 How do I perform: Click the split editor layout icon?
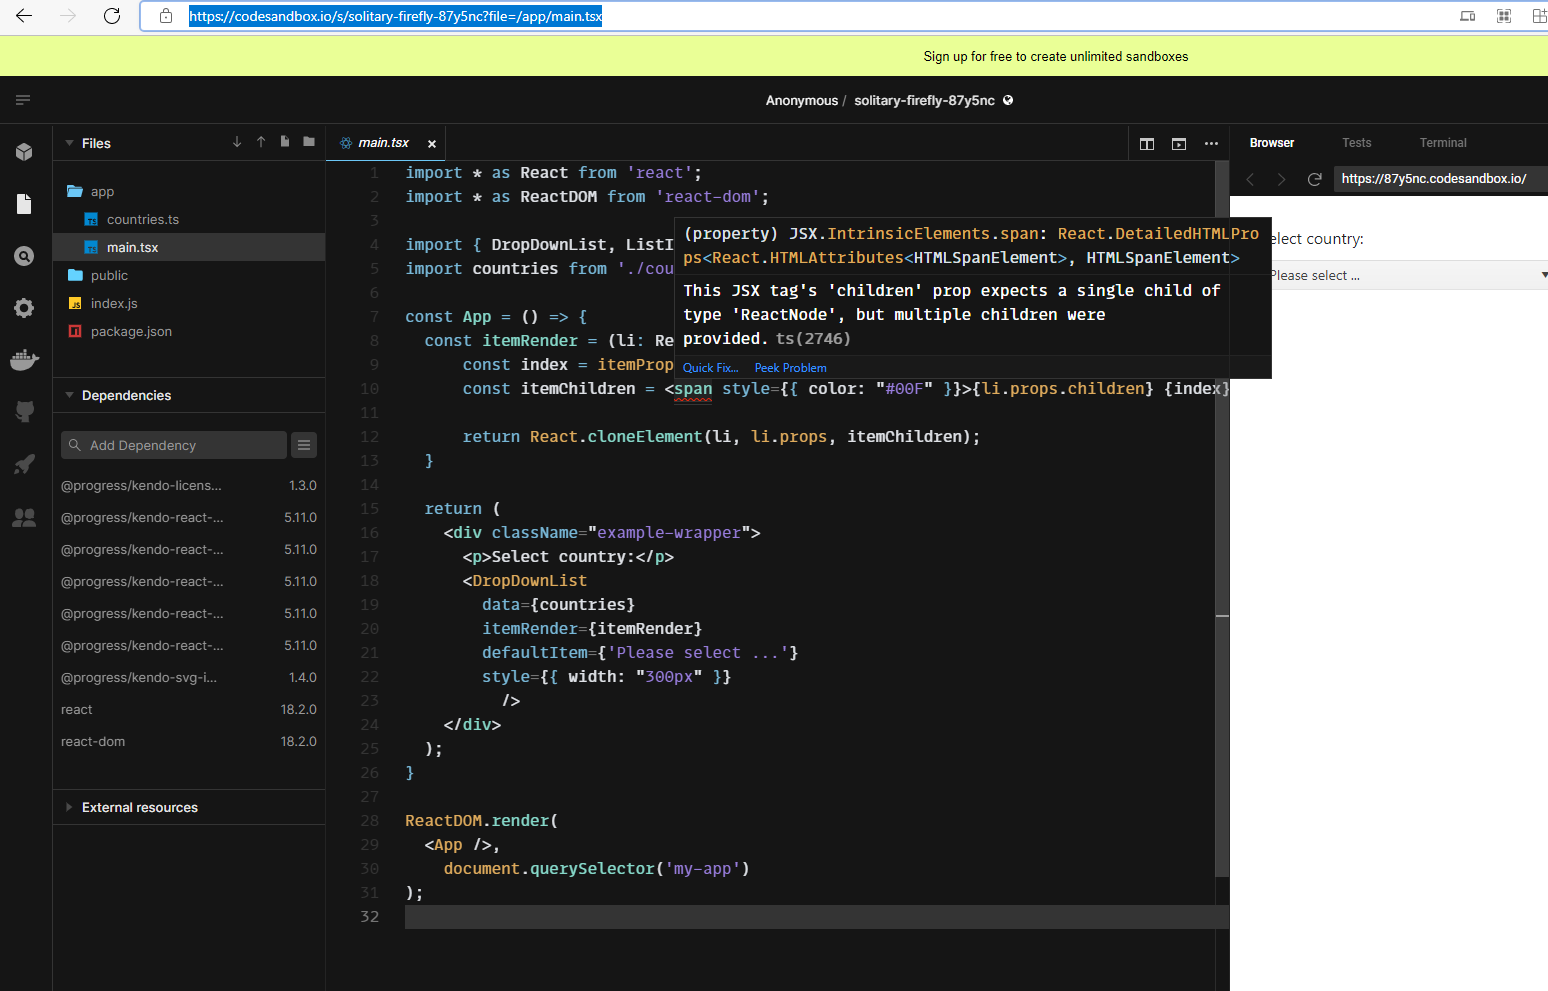(1147, 144)
